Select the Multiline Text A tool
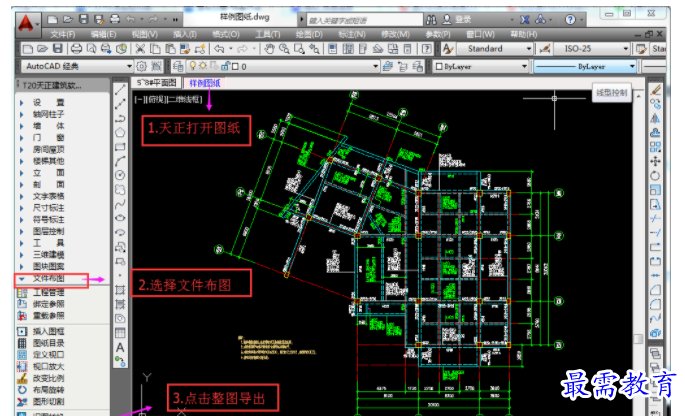 [x=120, y=347]
